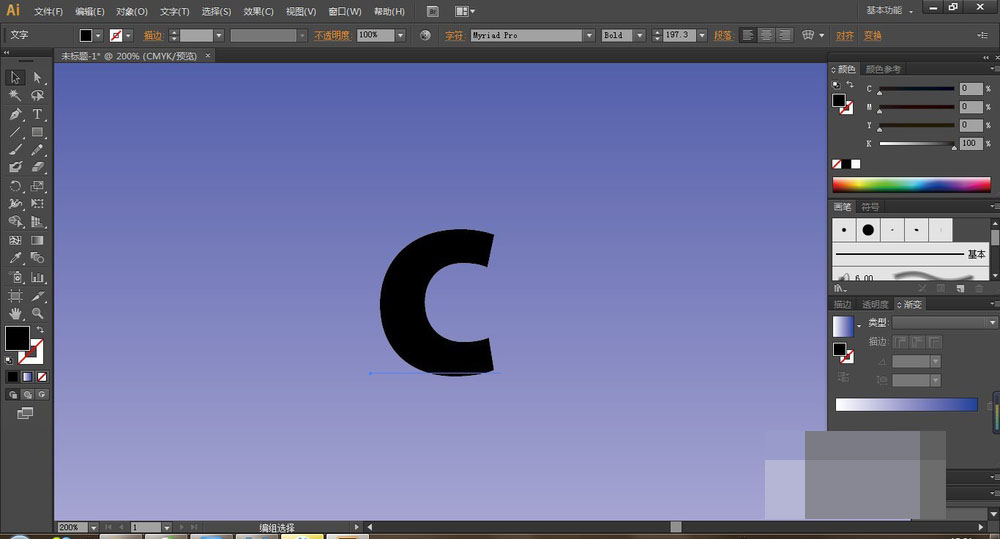Select the Column Graph tool
This screenshot has width=1000, height=539.
37,277
